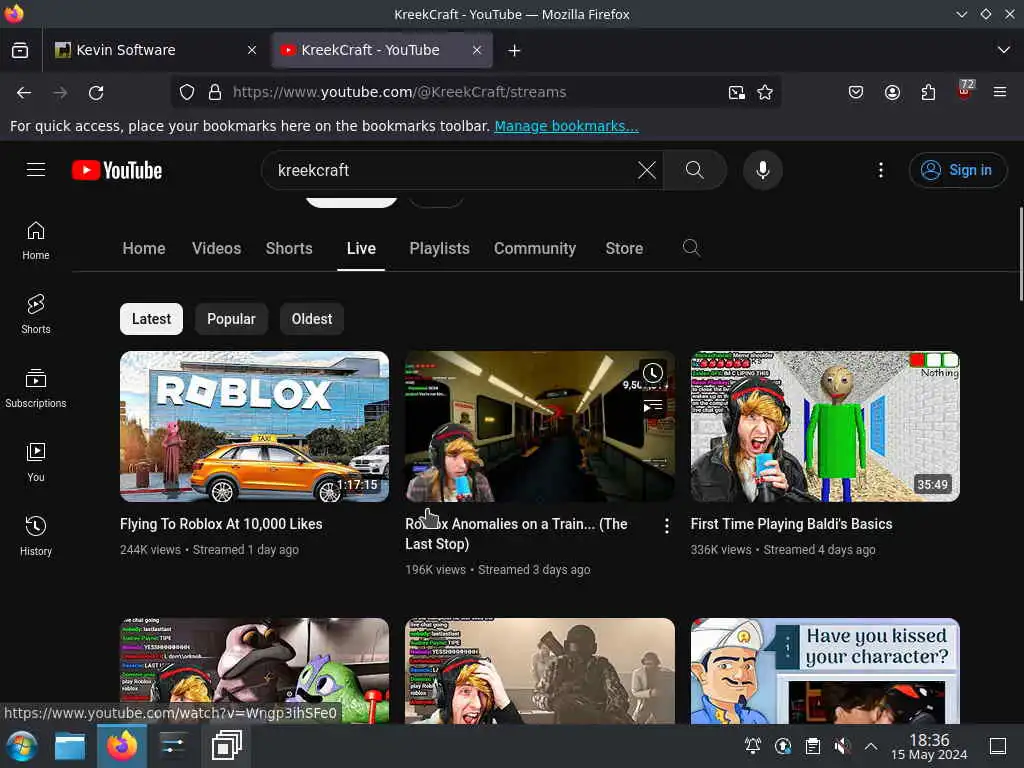The height and width of the screenshot is (768, 1024).
Task: Open Home in the YouTube sidebar
Action: coord(35,240)
